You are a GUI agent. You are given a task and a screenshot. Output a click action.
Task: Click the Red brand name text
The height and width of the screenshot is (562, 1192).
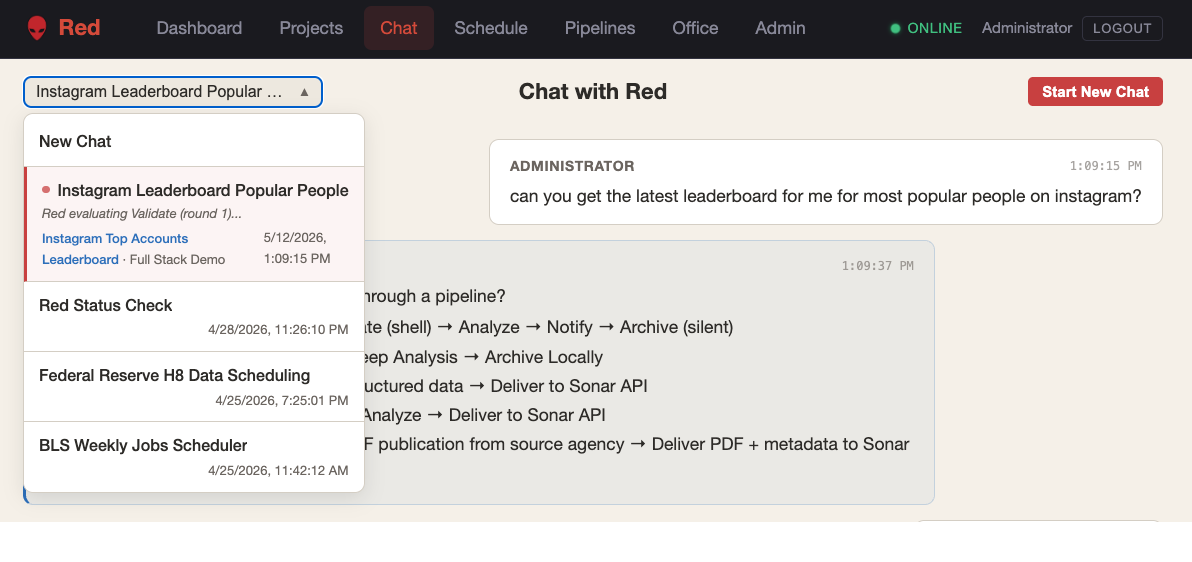(x=79, y=28)
